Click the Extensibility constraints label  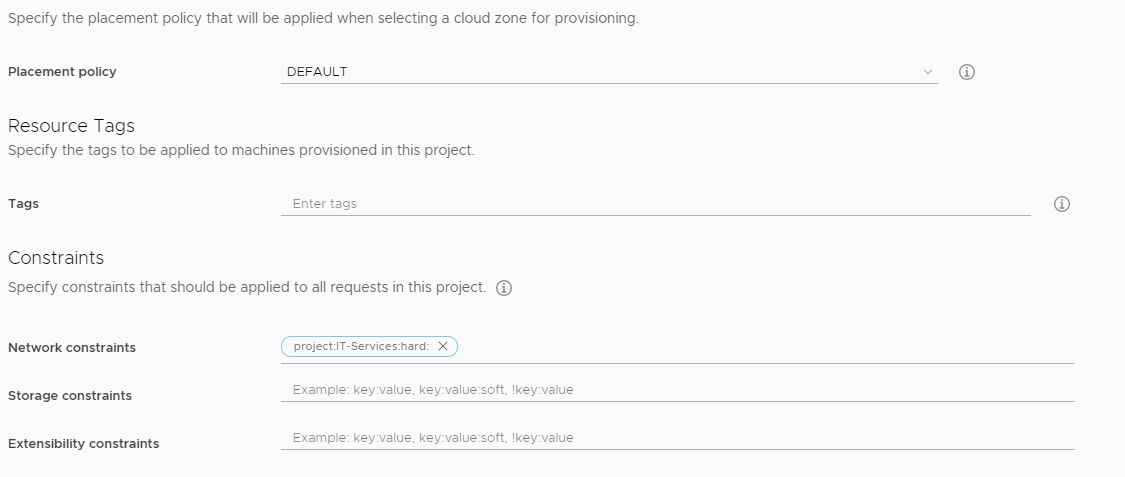click(83, 443)
